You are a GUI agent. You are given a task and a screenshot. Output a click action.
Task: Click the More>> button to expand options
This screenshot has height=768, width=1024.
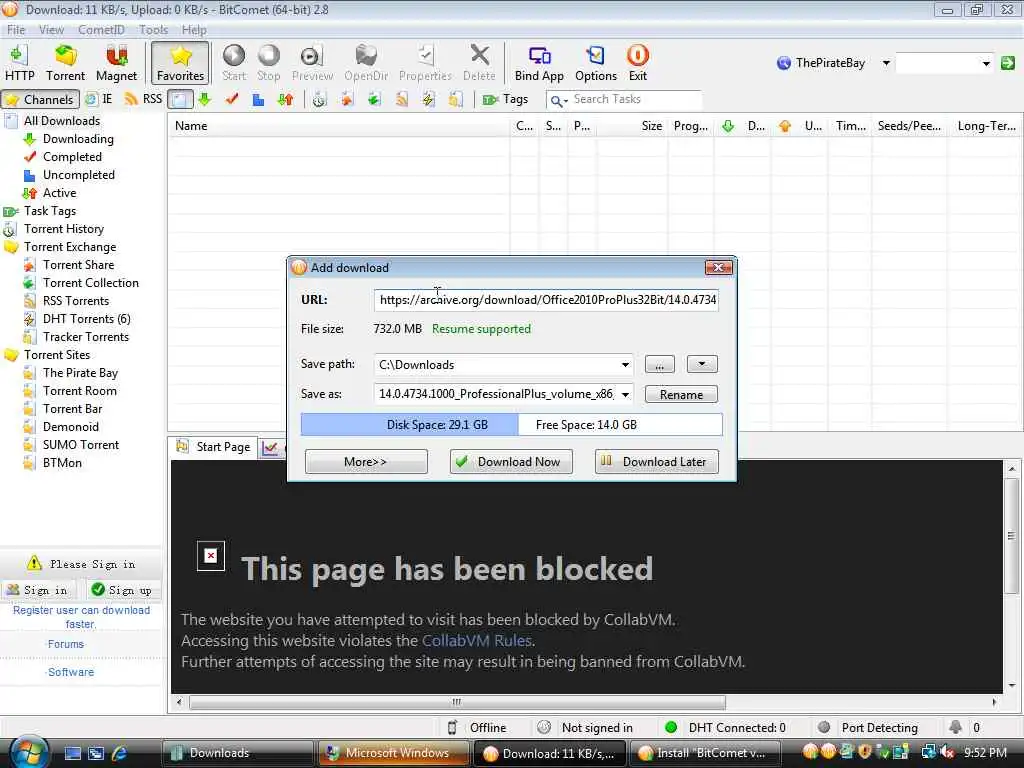(x=366, y=462)
